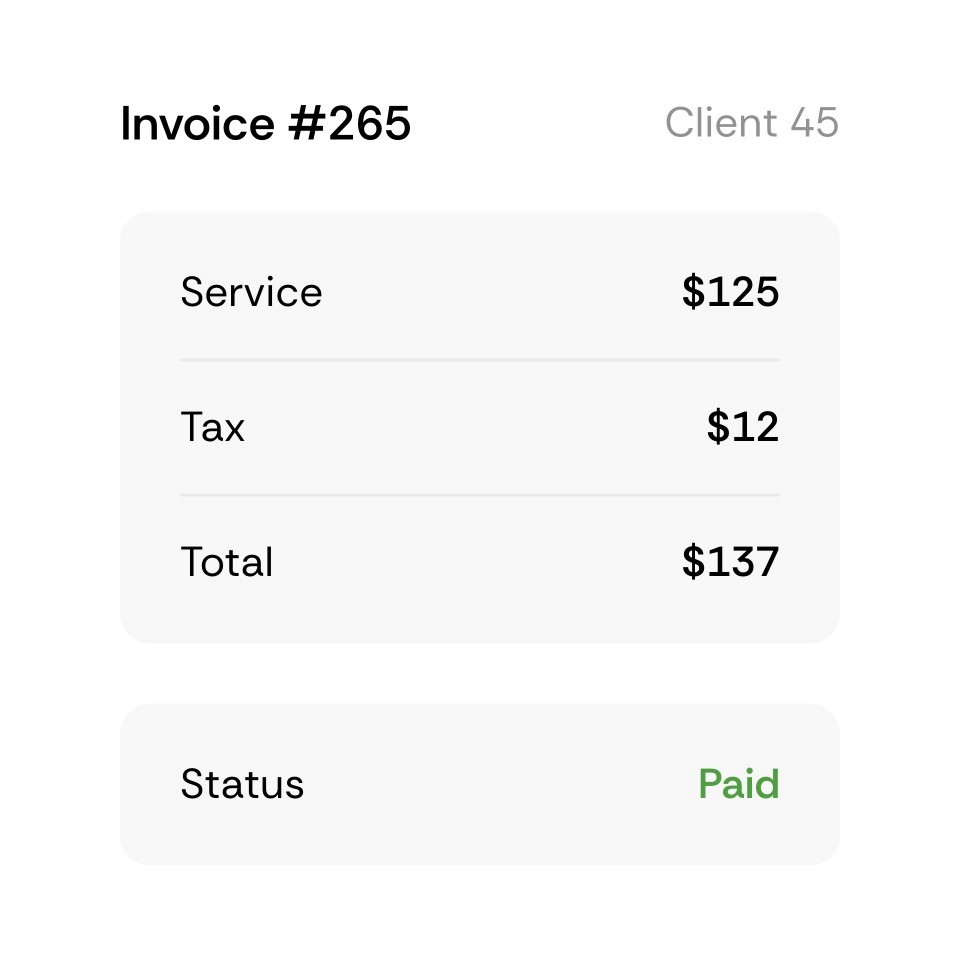This screenshot has height=960, width=960.
Task: Click the Invoice #265 heading
Action: point(265,122)
